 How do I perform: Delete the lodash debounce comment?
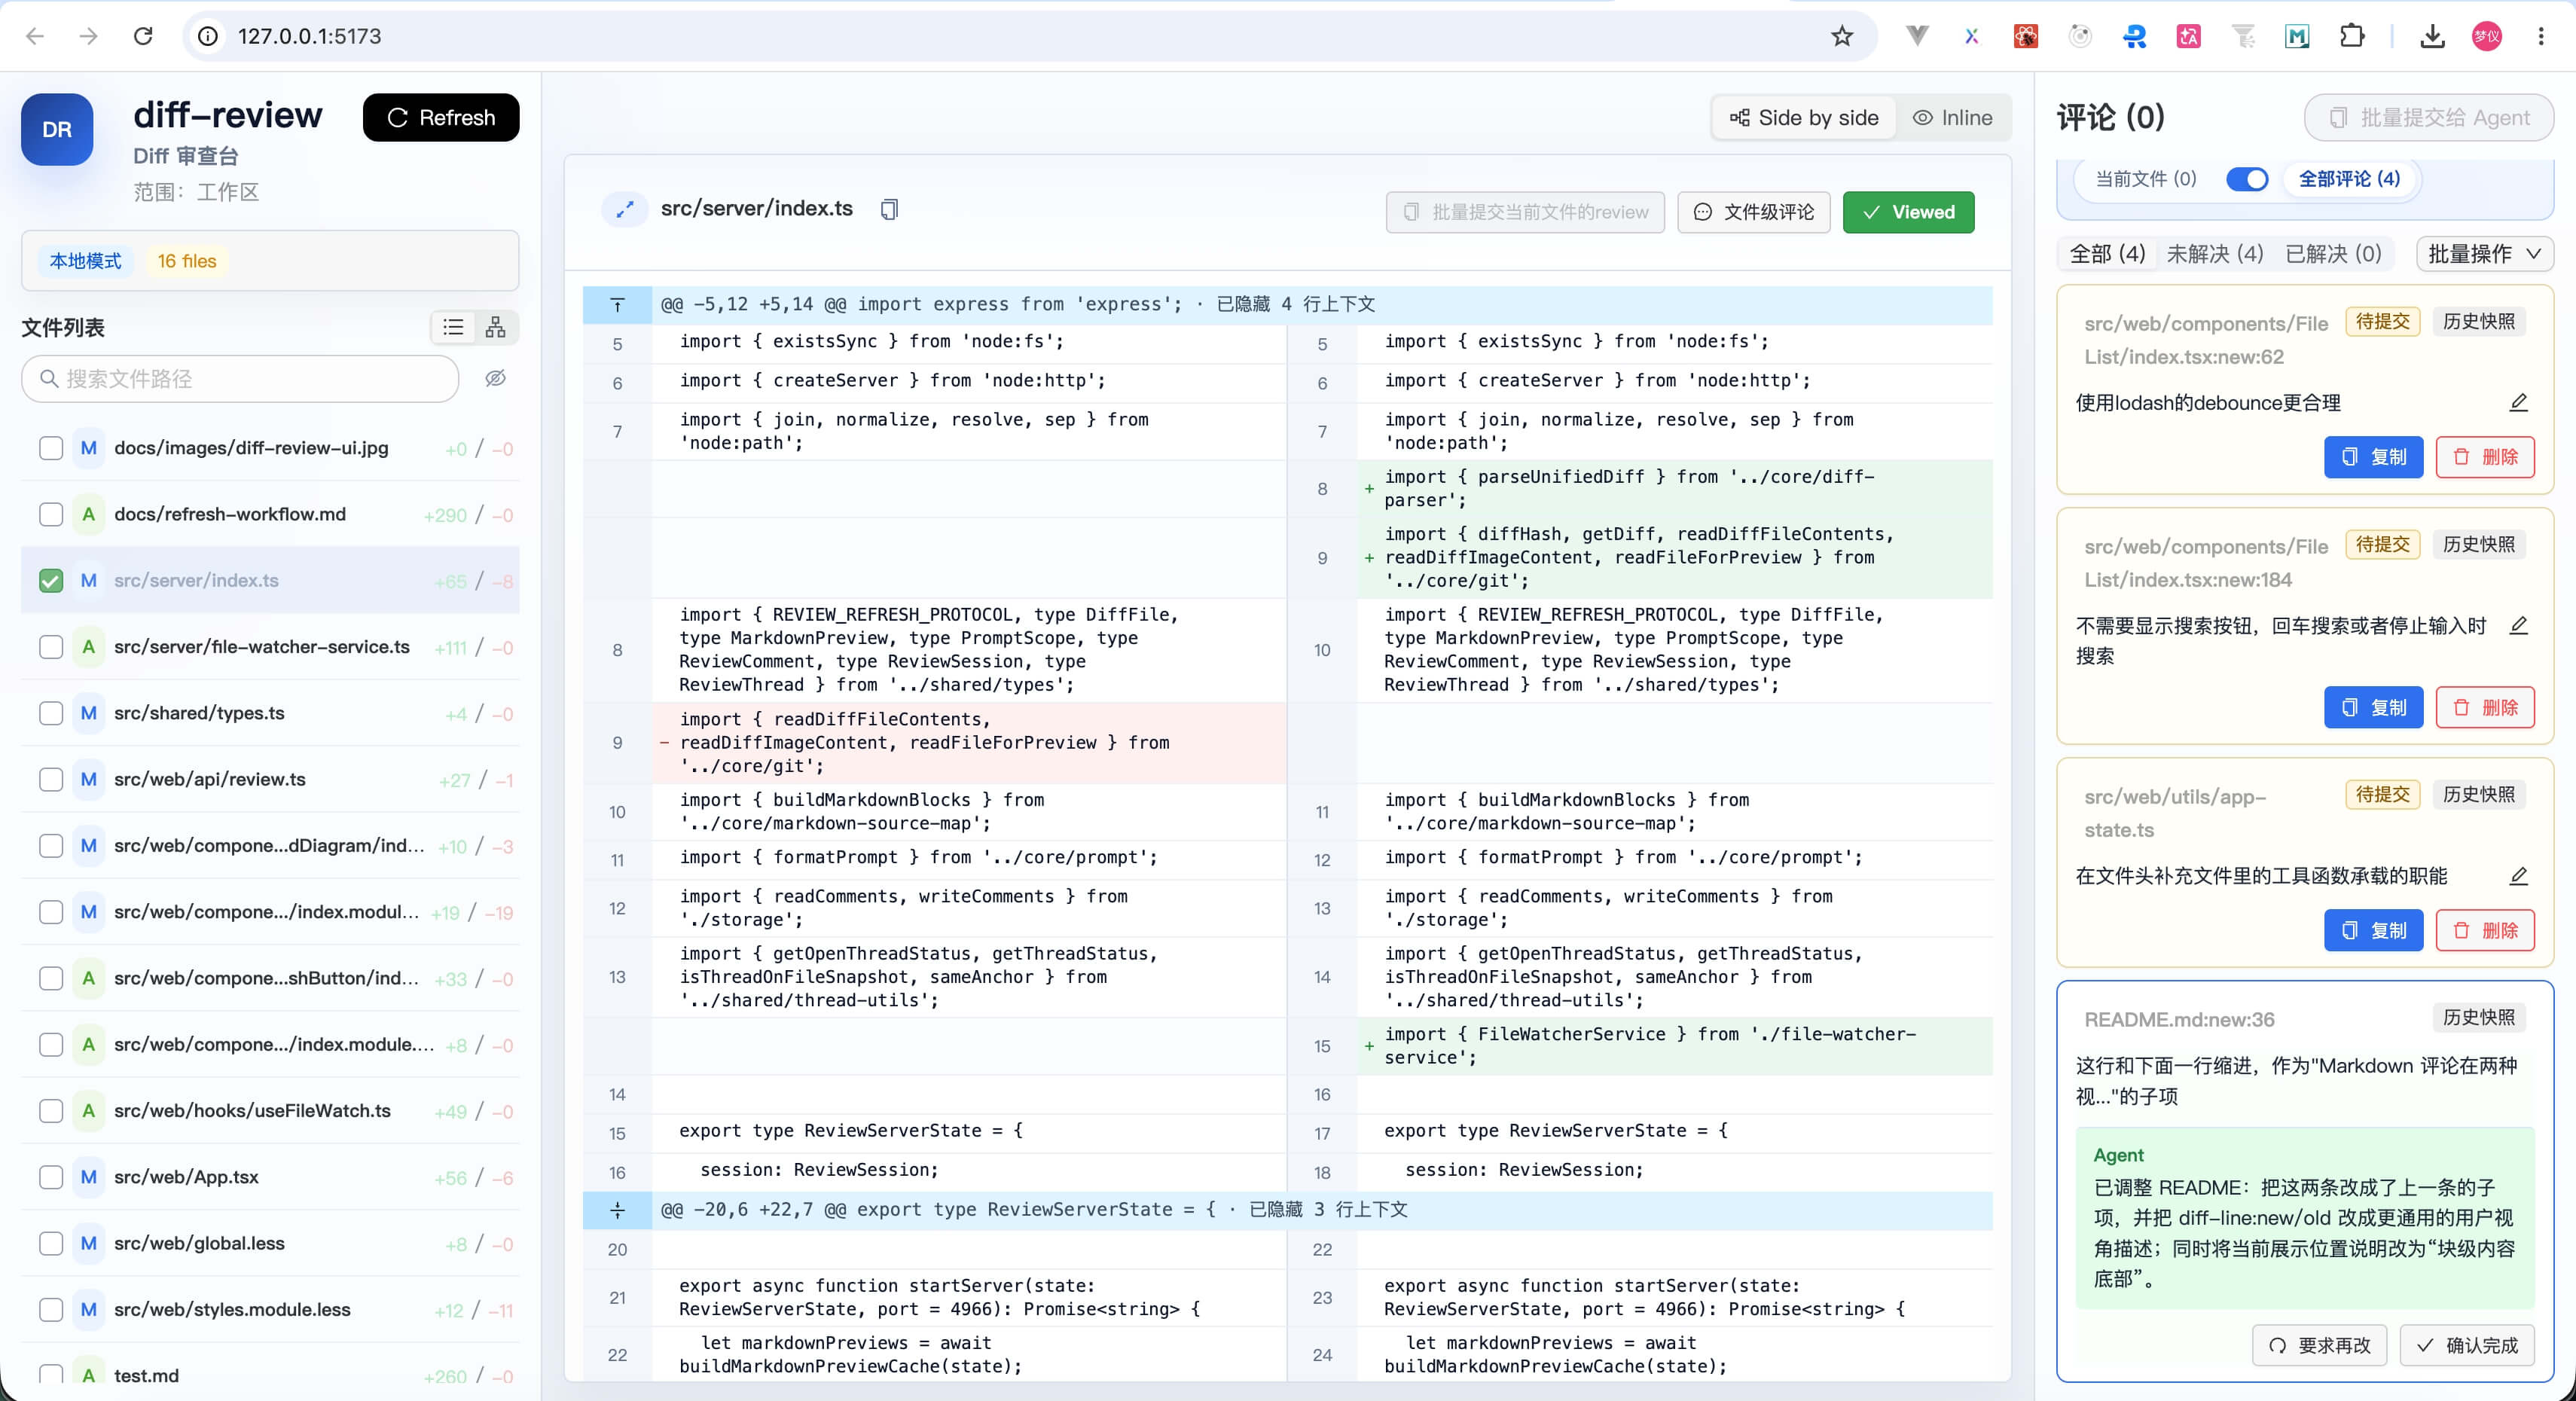coord(2485,457)
